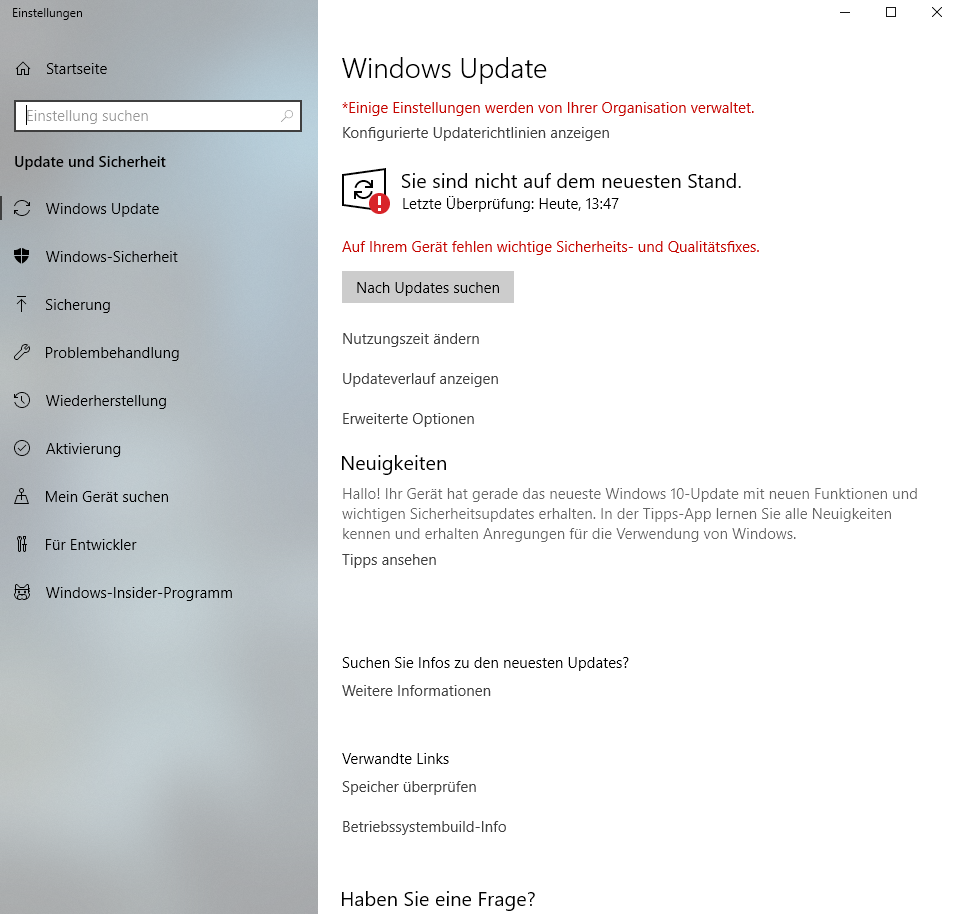Click the Verwandte Links heading
This screenshot has height=914, width=954.
click(x=395, y=759)
